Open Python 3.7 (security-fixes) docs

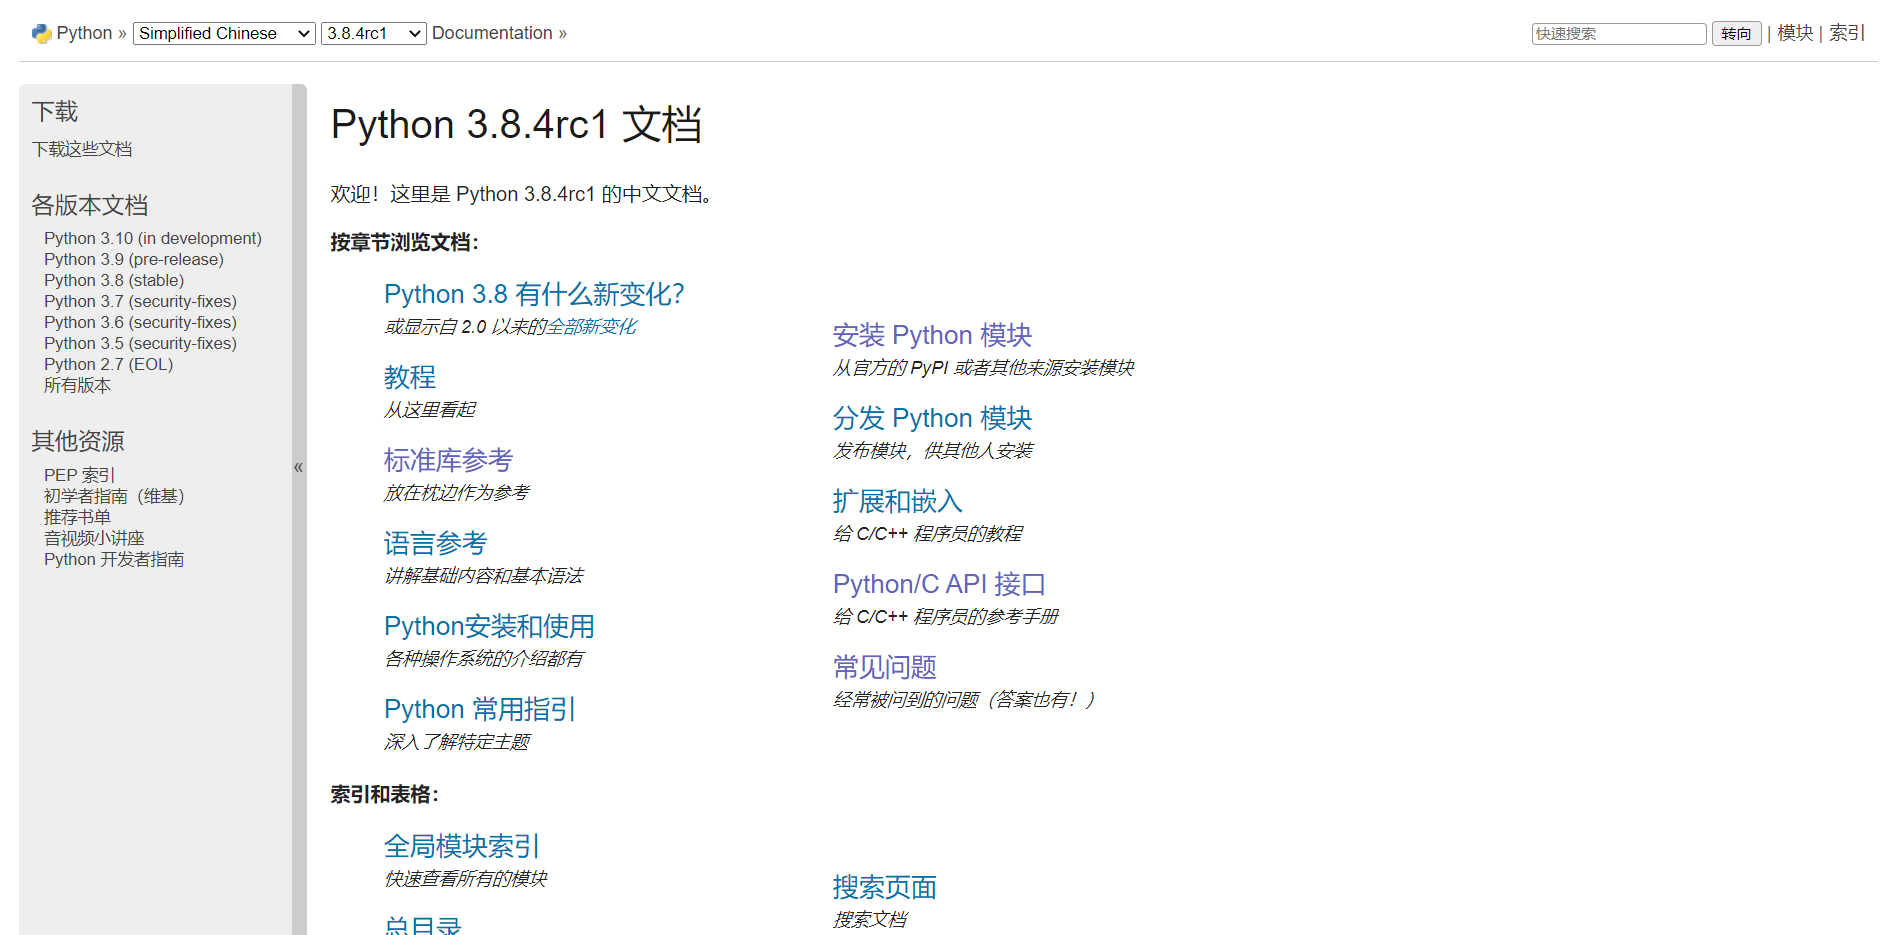140,301
